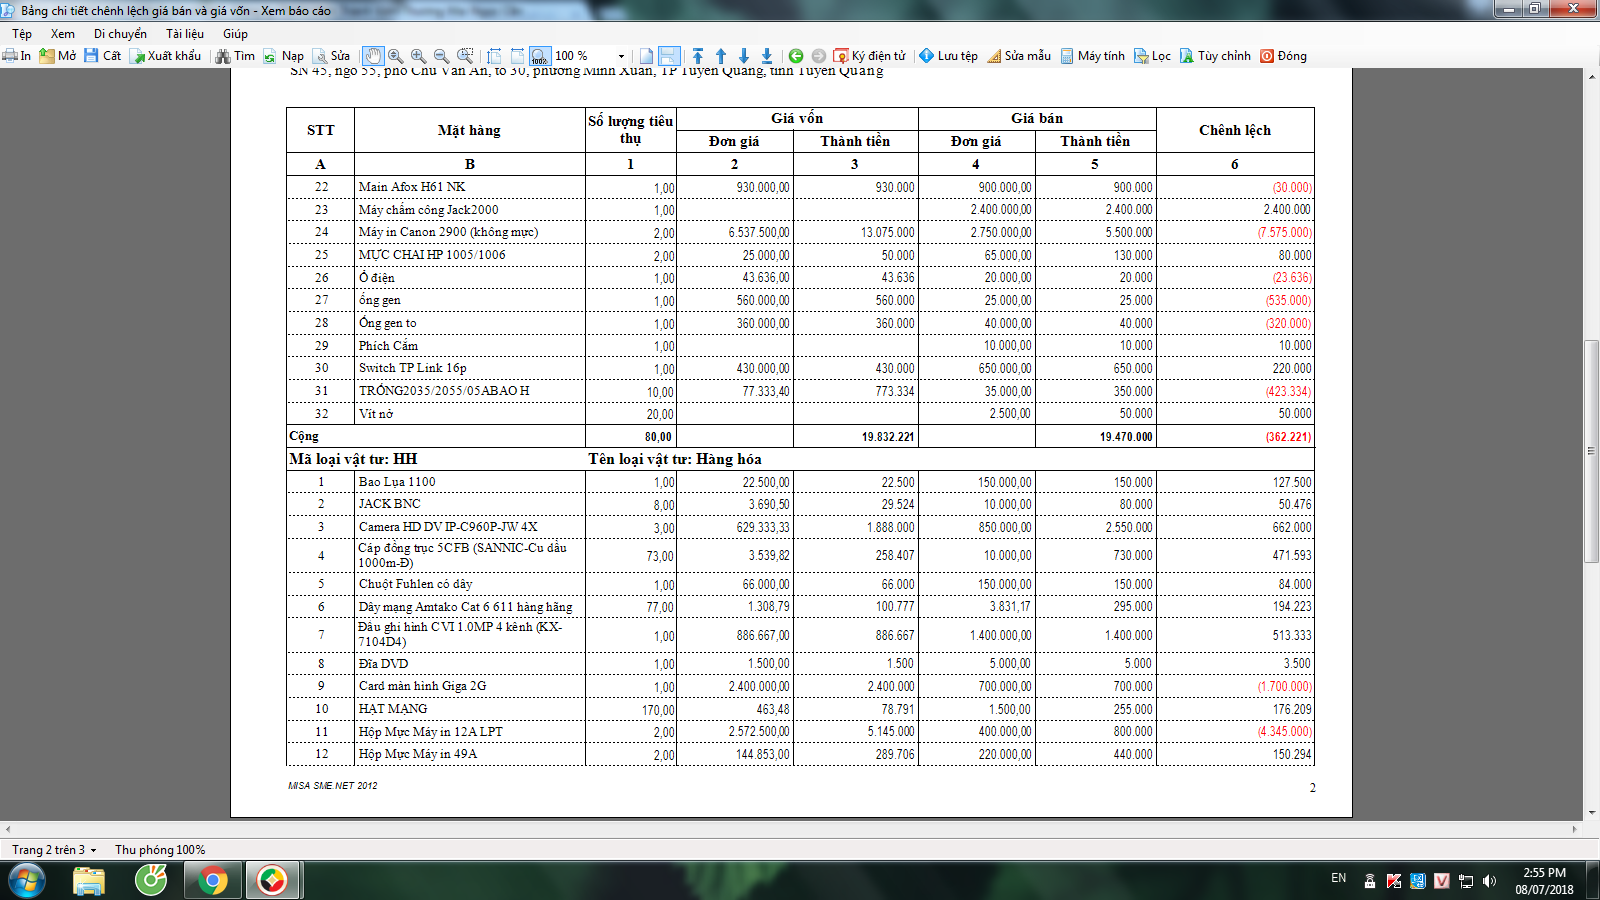
Task: Click the Mặt hàng column header
Action: coord(469,130)
